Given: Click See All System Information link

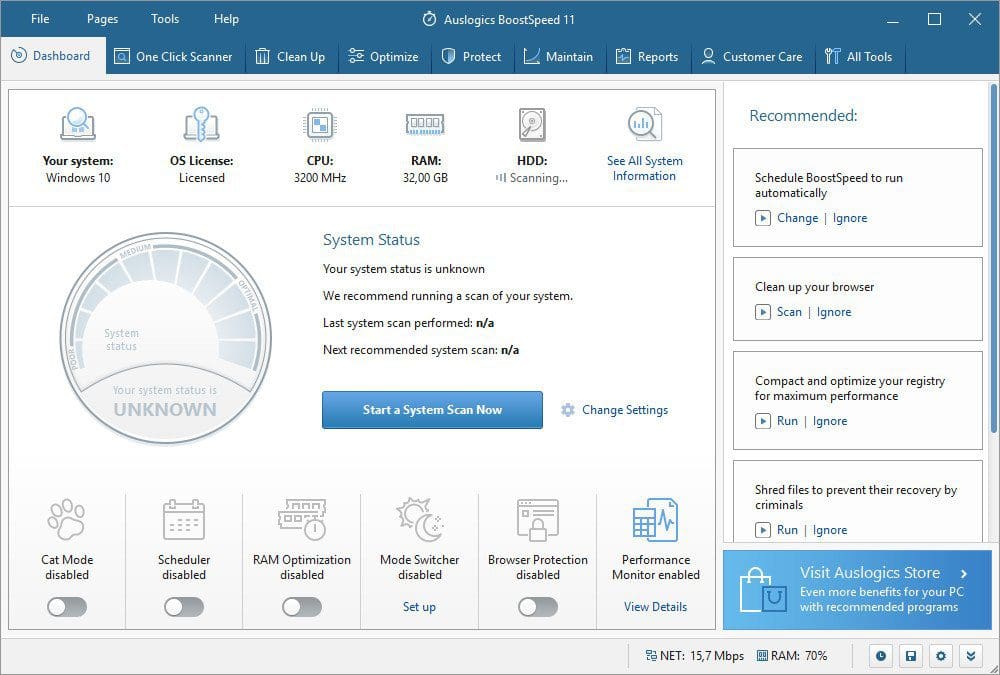Looking at the screenshot, I should click(644, 169).
